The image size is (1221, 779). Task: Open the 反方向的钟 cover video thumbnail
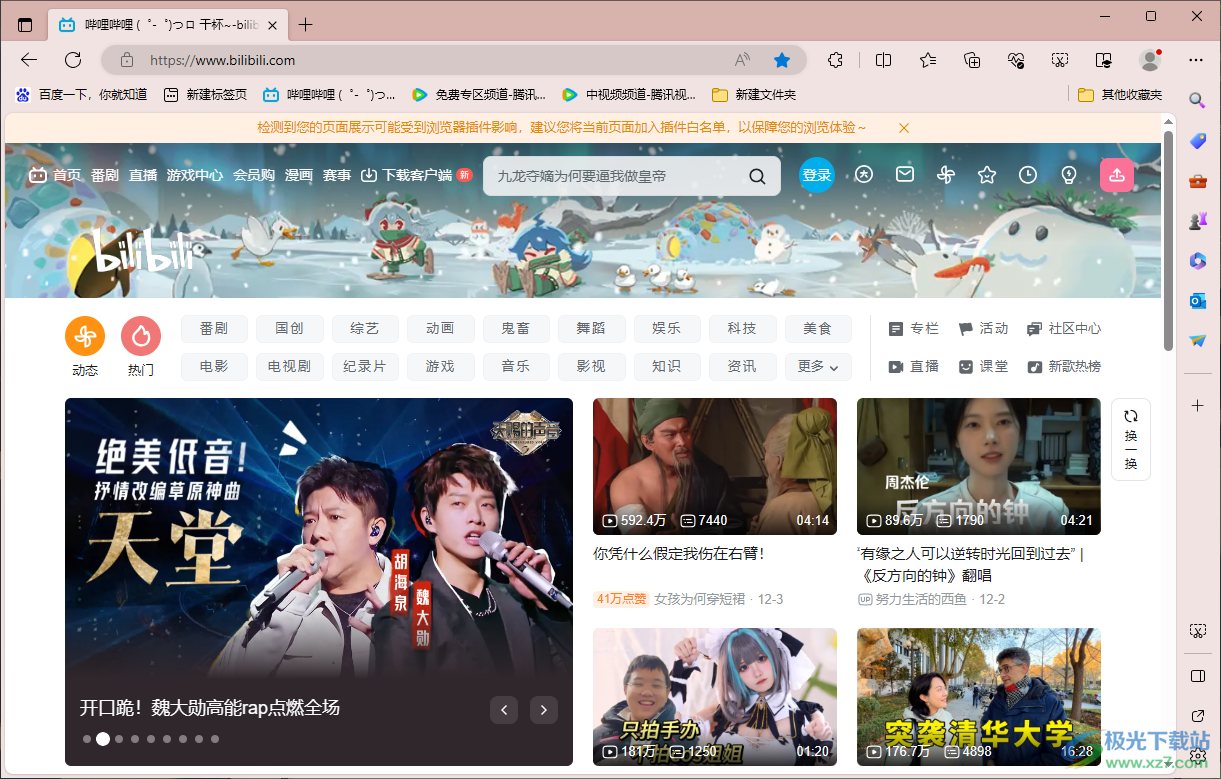tap(979, 467)
